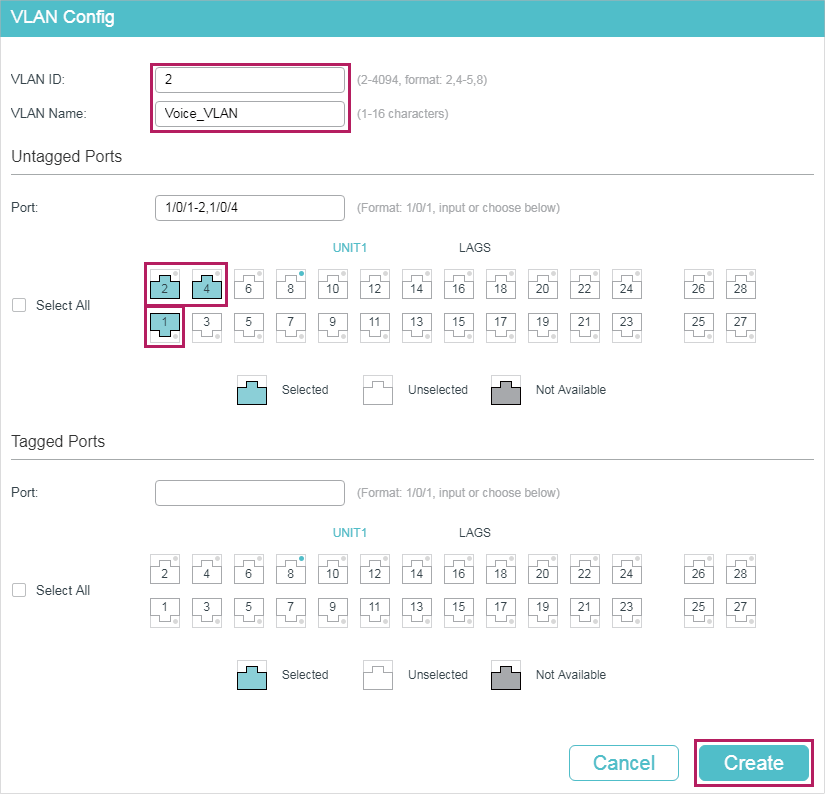Deselect port 1 in Untagged Ports
This screenshot has width=825, height=794.
(165, 327)
